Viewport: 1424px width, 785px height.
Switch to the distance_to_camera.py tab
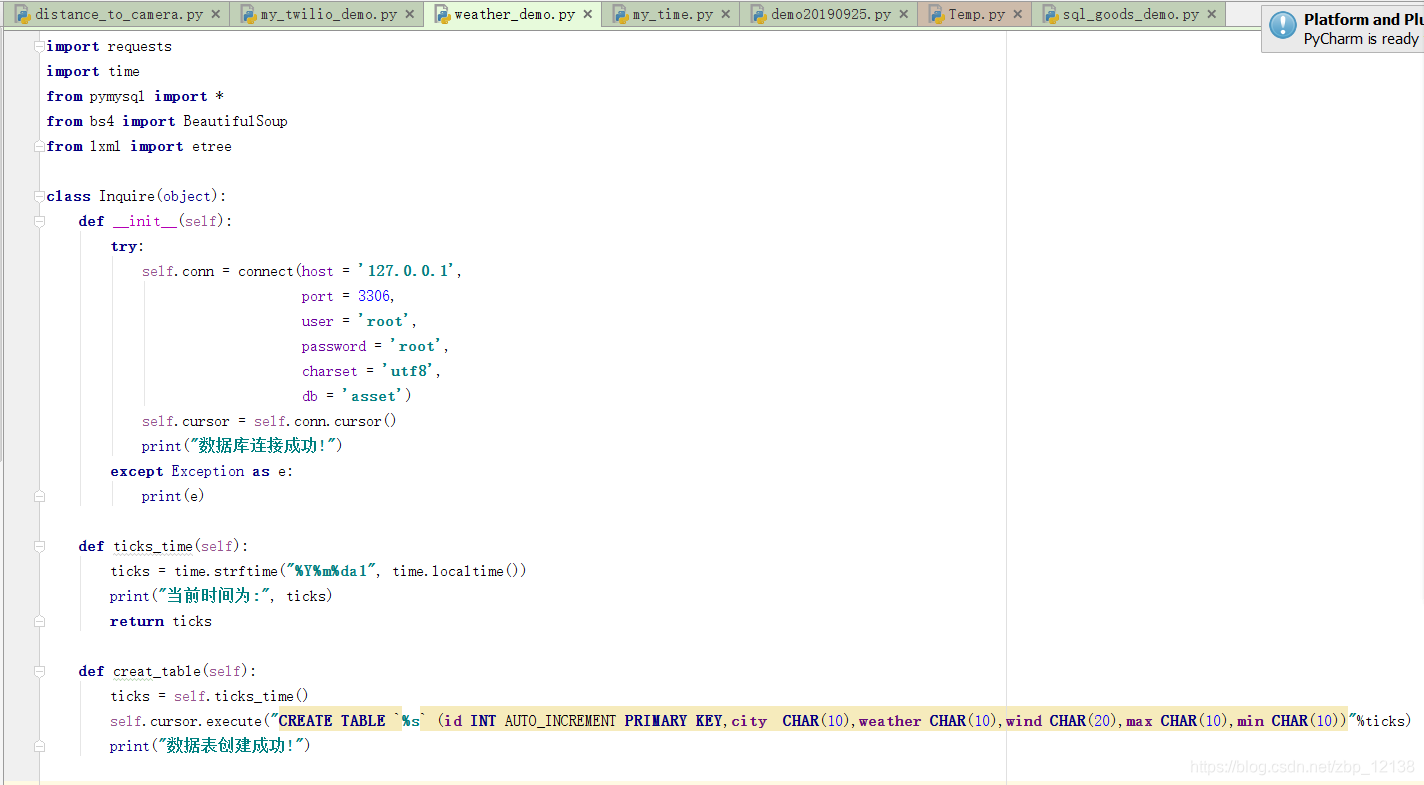click(118, 14)
